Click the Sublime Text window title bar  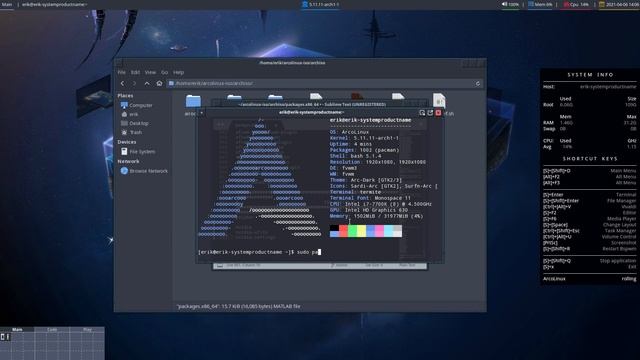pyautogui.click(x=312, y=104)
